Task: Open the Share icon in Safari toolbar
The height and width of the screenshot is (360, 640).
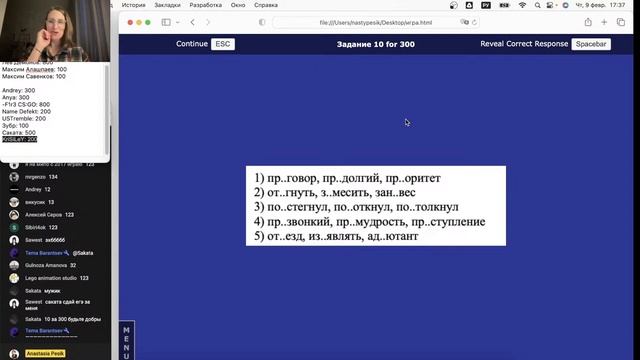Action: click(x=588, y=22)
